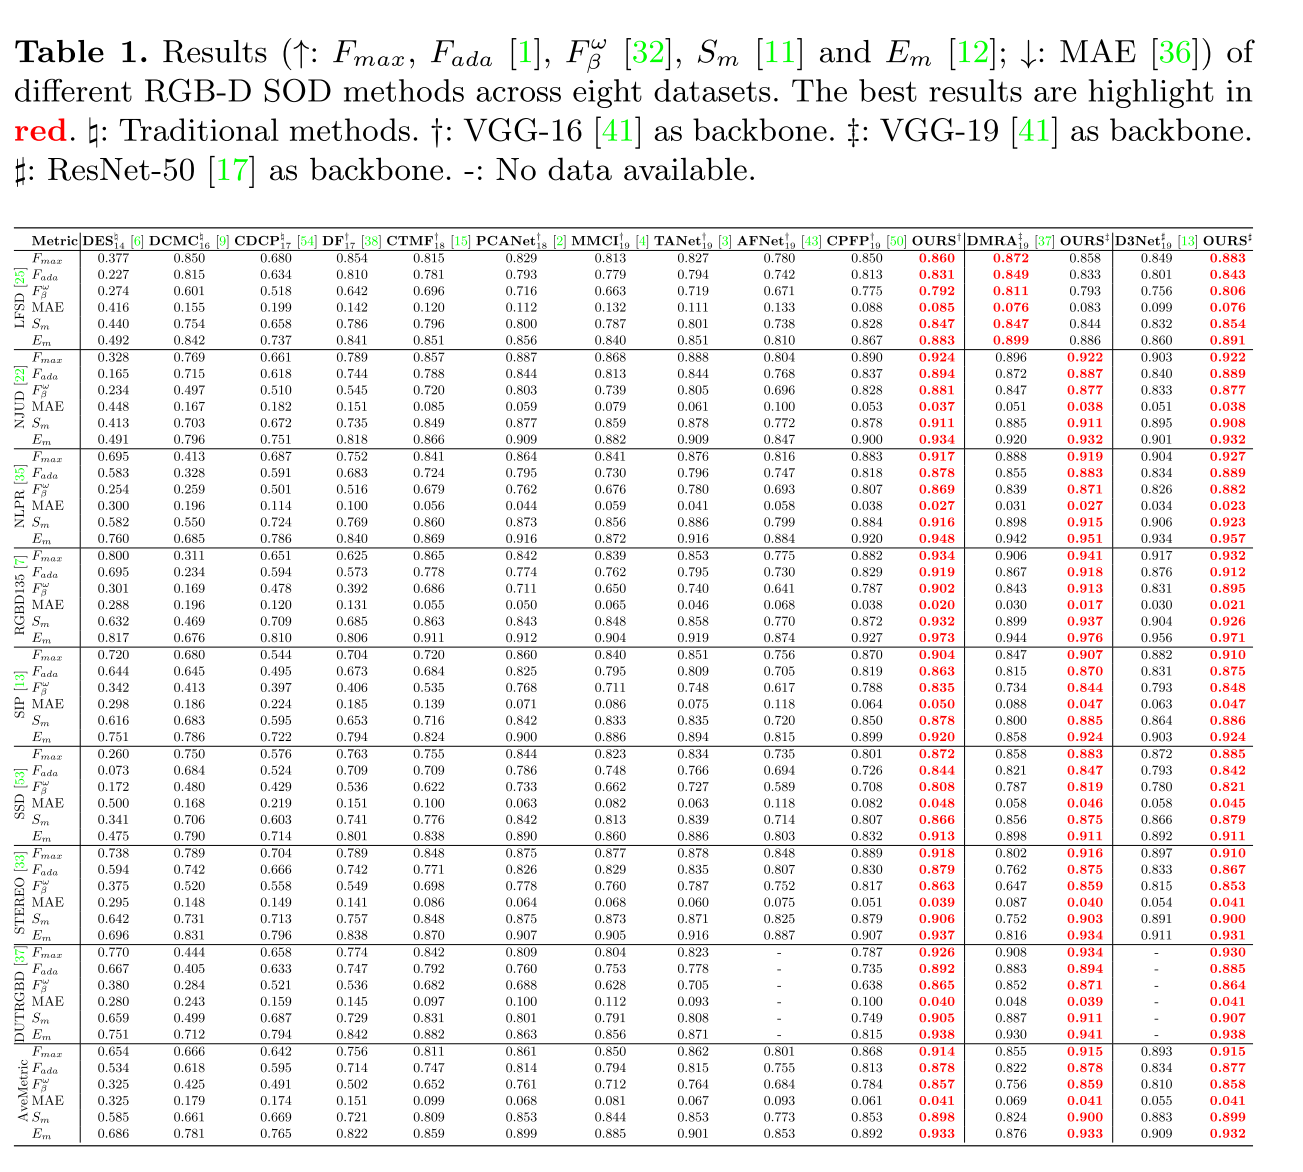Open reference [3] beside the TANet header
The image size is (1303, 1172).
click(x=726, y=241)
